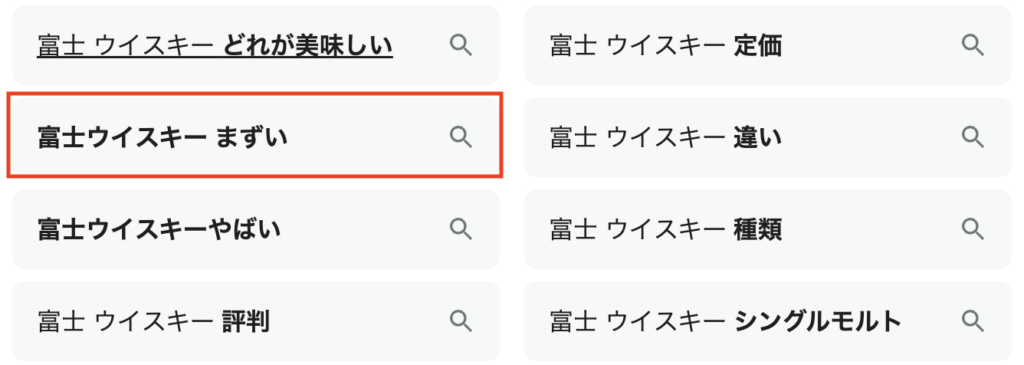Open the 富士 ウイスキー 種類 search
This screenshot has width=1024, height=365.
[x=665, y=229]
